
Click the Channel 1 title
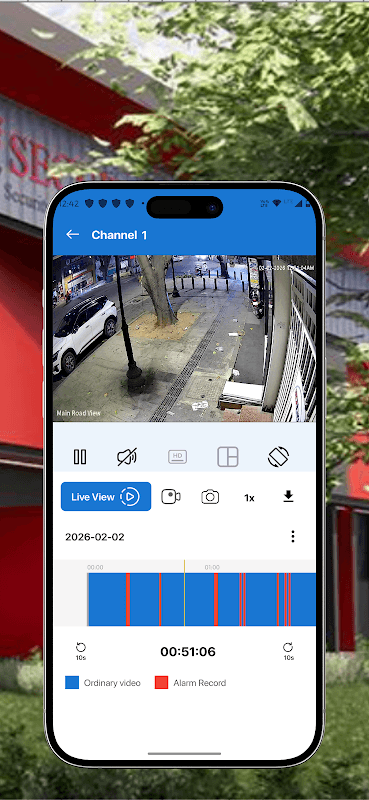[x=119, y=235]
